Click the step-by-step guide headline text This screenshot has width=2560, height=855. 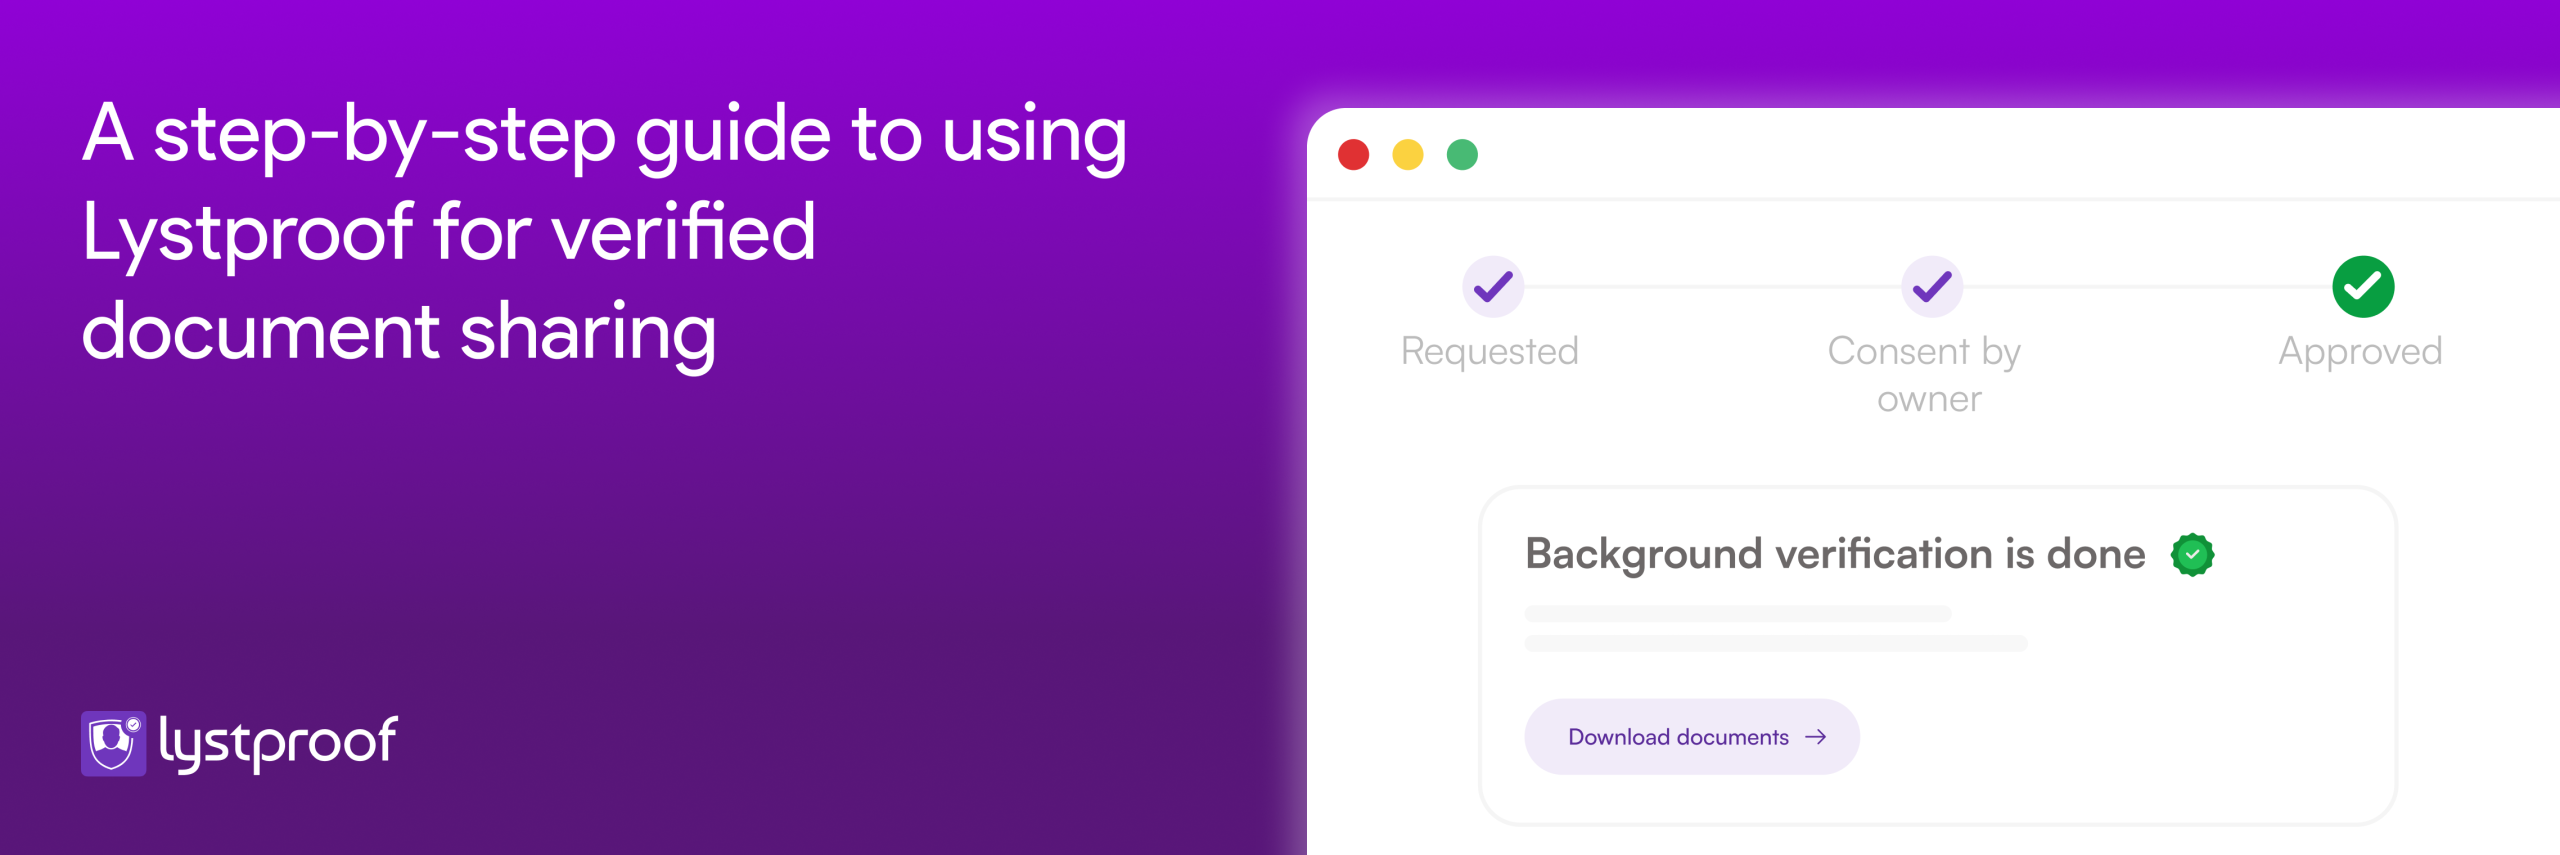604,233
